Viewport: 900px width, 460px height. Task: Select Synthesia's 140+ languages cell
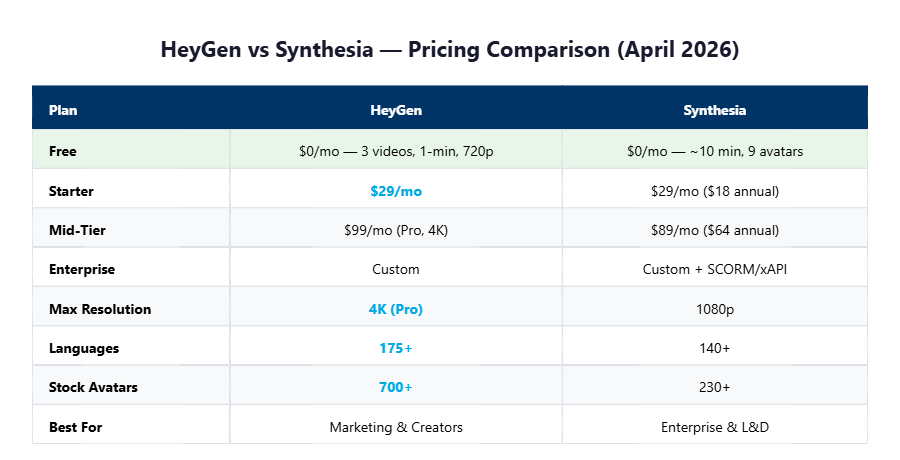(x=714, y=348)
